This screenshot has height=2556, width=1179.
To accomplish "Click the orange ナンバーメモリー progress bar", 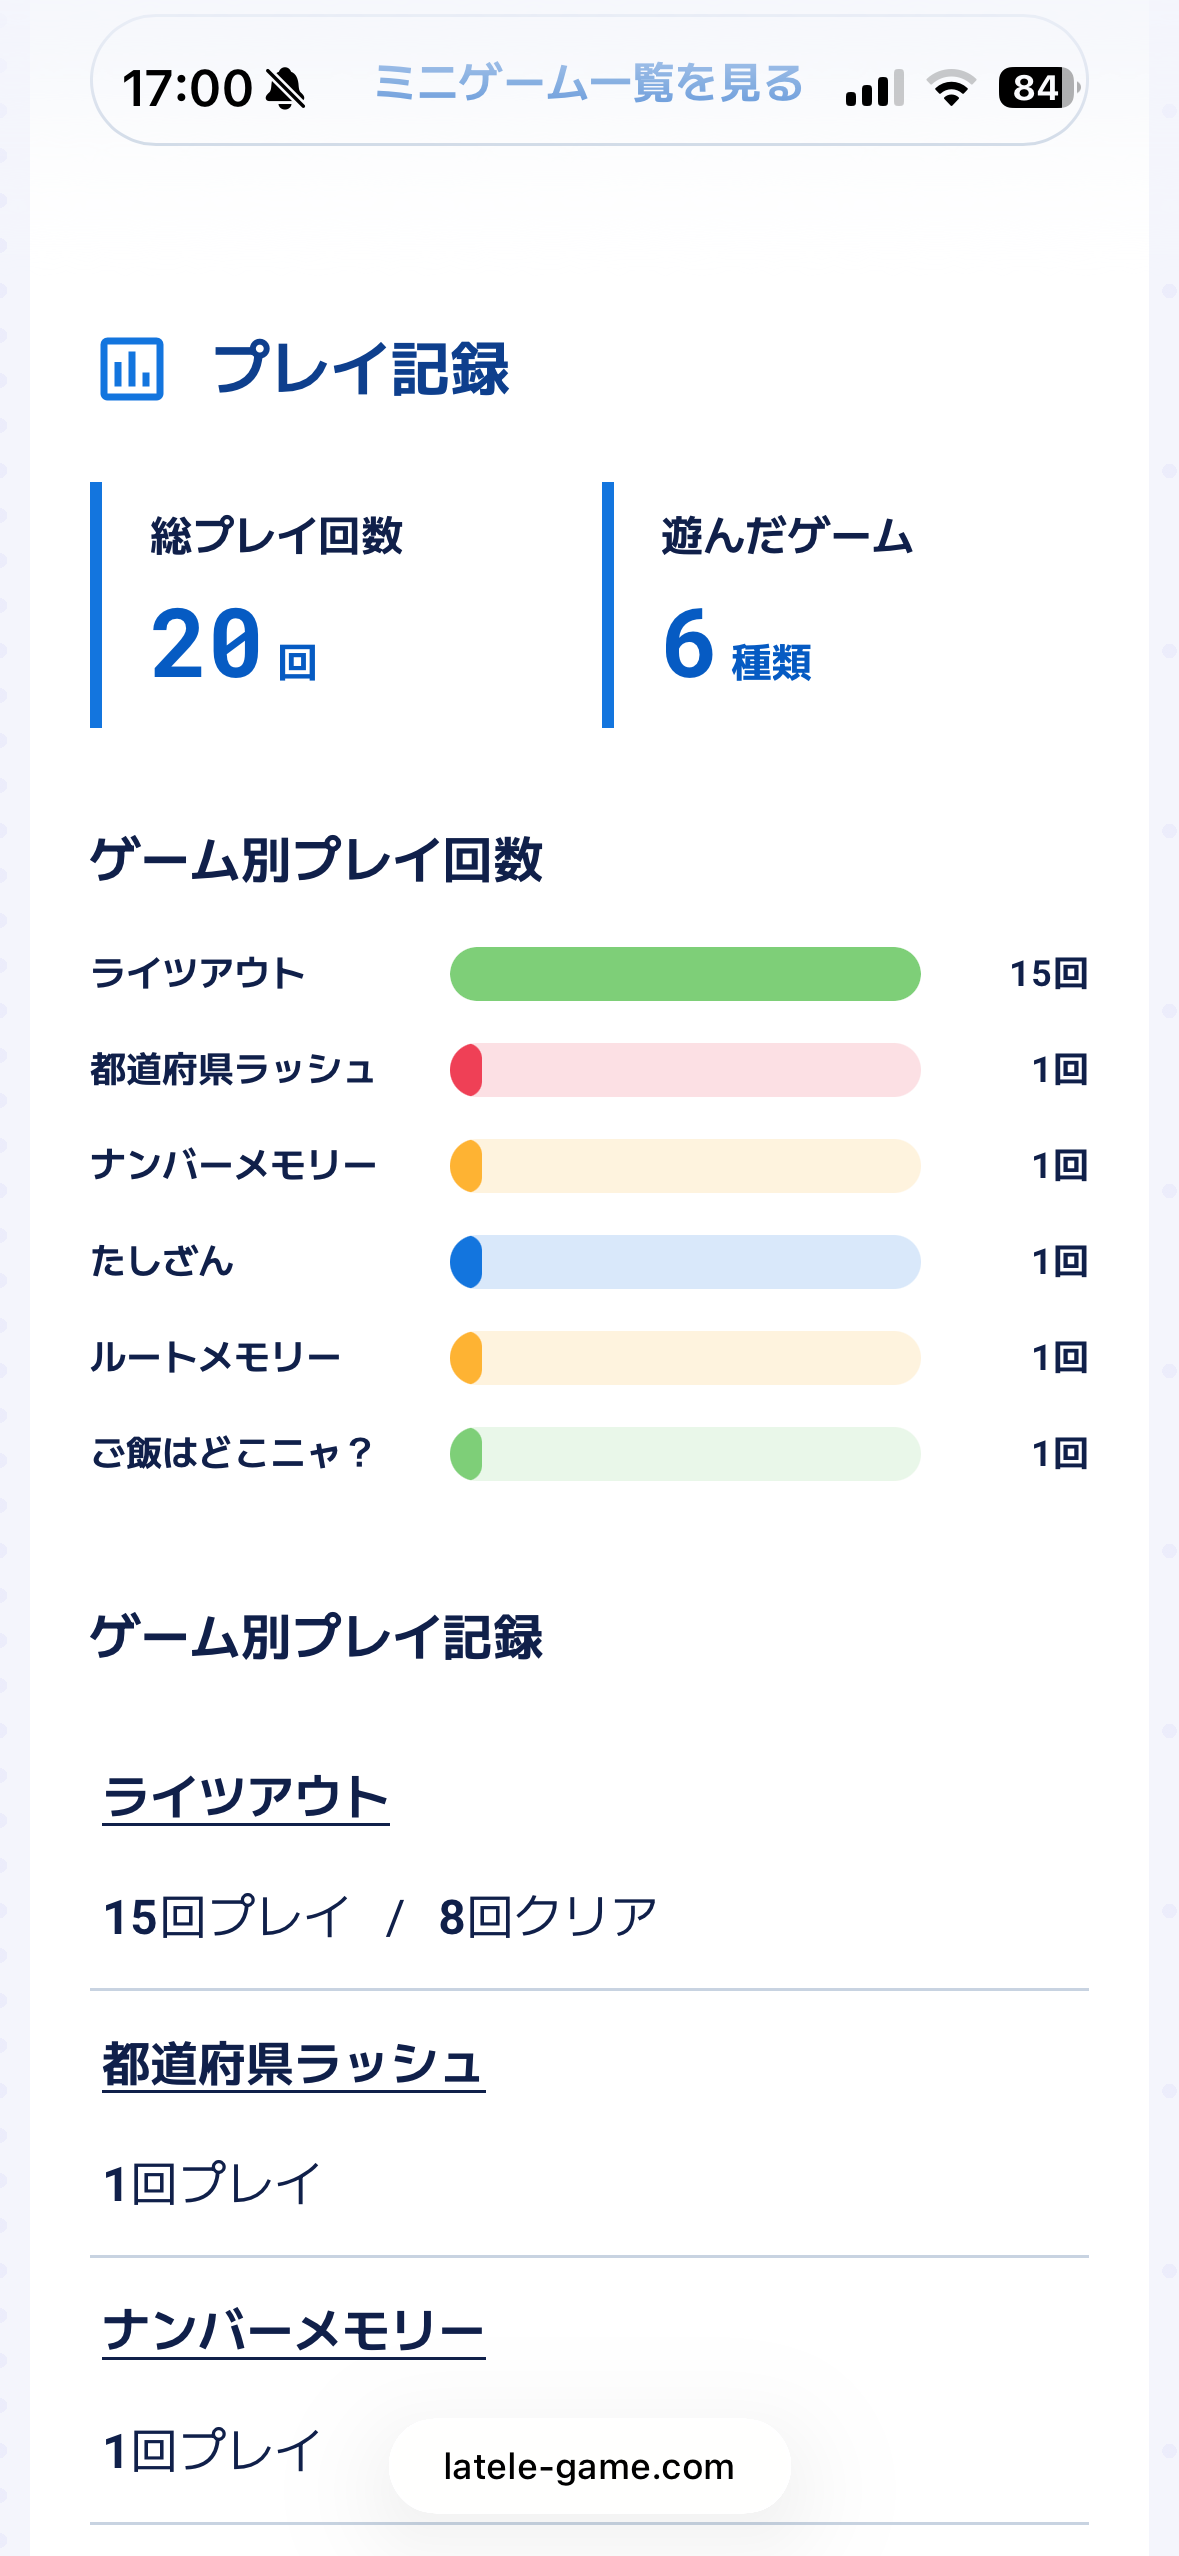I will click(685, 1166).
